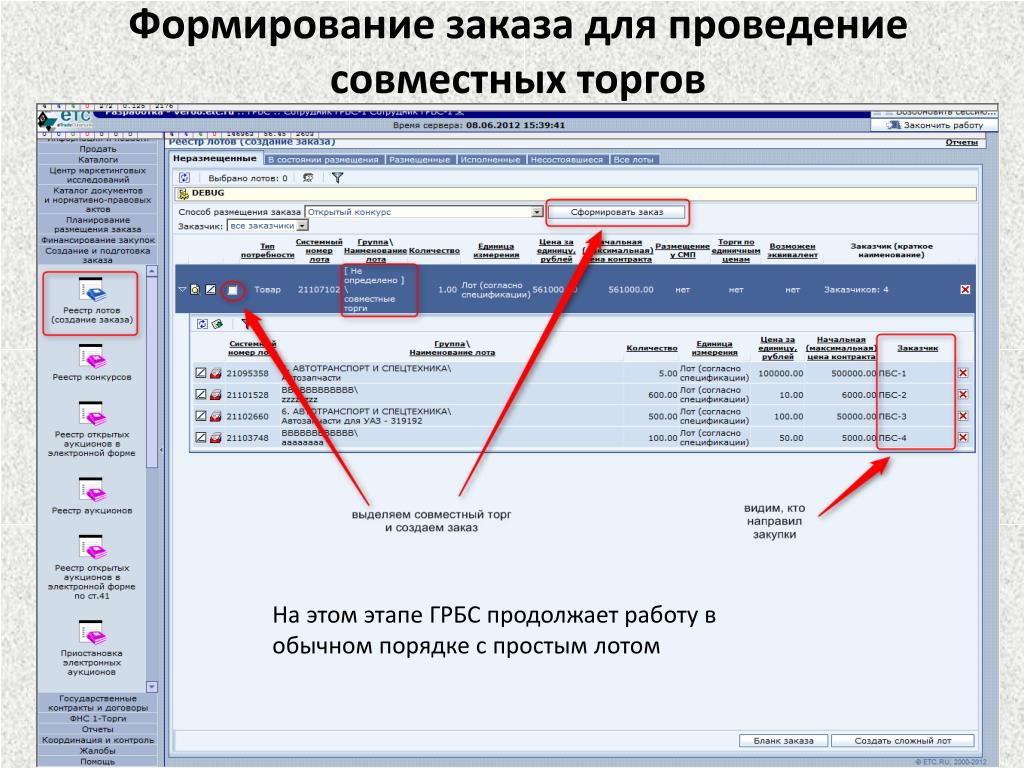Screen dimensions: 1024x768
Task: Switch to Все лоты tab
Action: [x=633, y=159]
